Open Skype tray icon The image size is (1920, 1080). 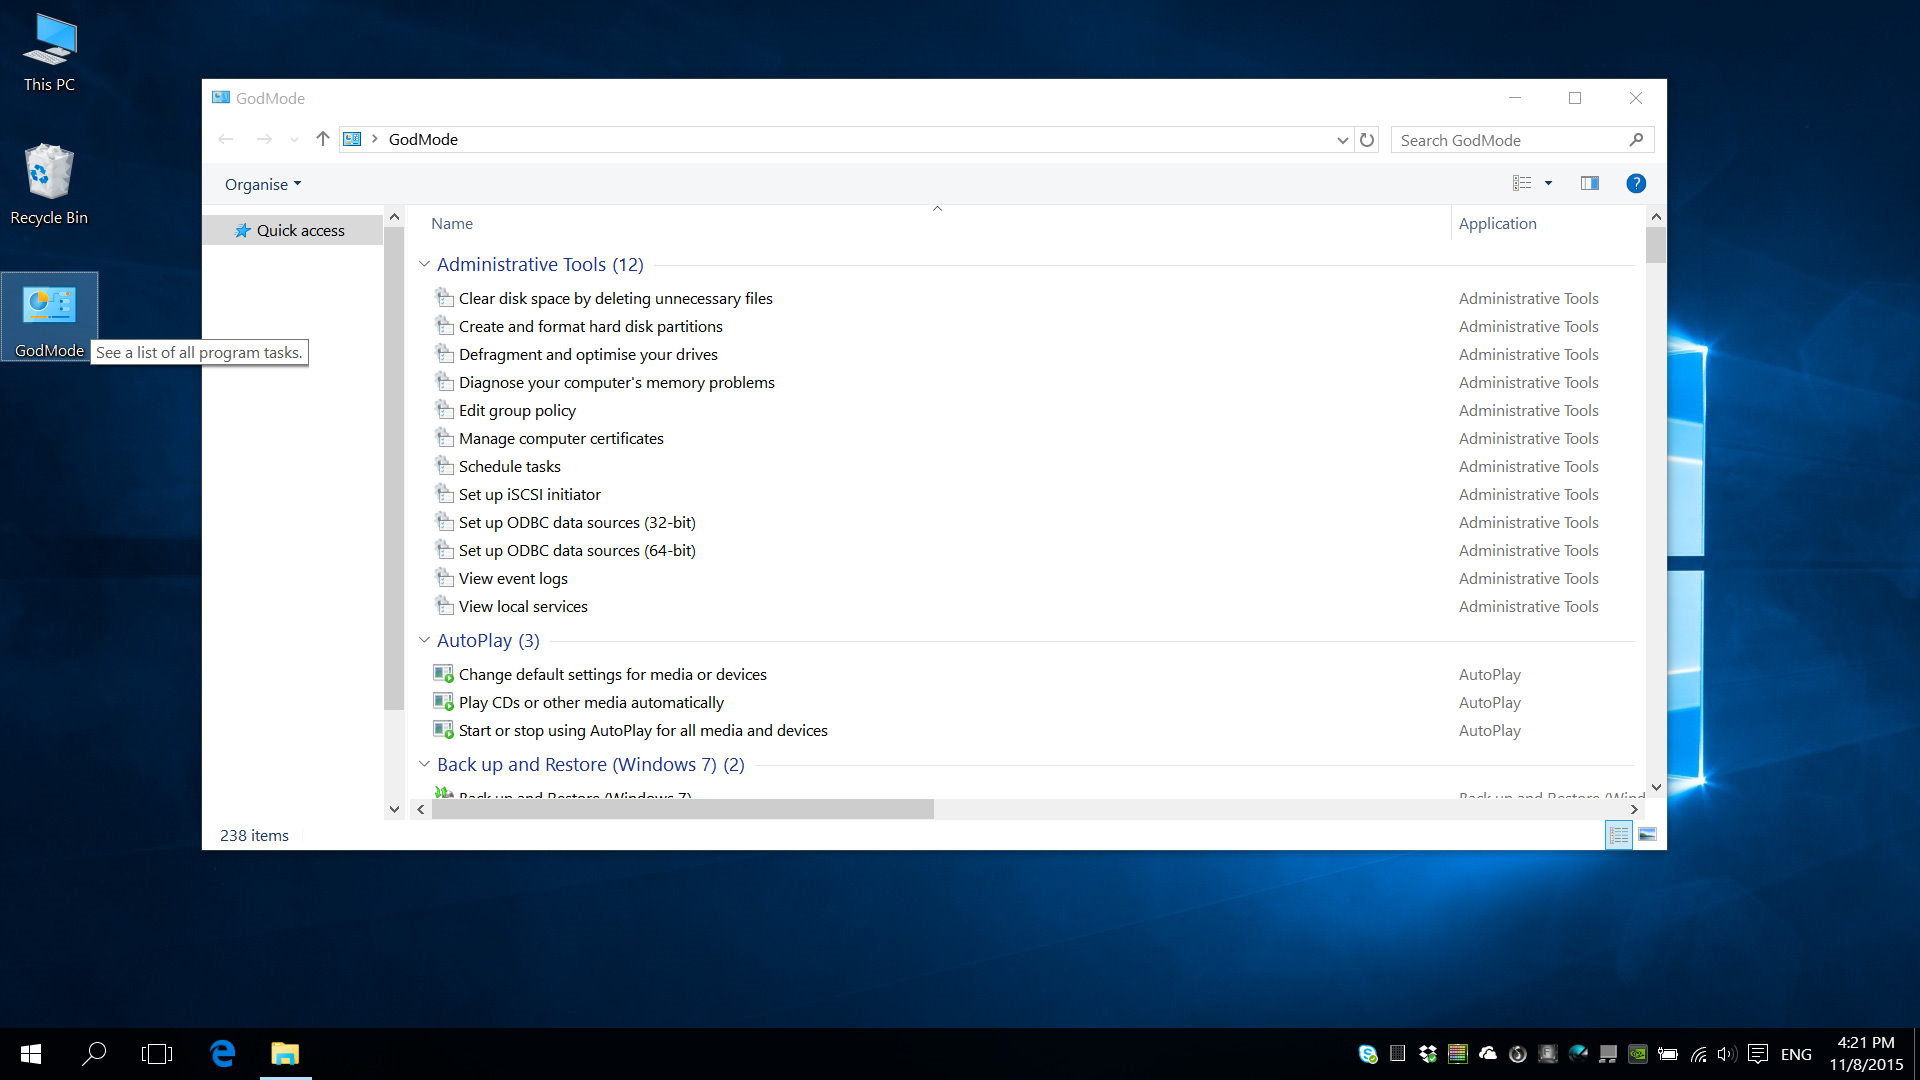click(1368, 1054)
